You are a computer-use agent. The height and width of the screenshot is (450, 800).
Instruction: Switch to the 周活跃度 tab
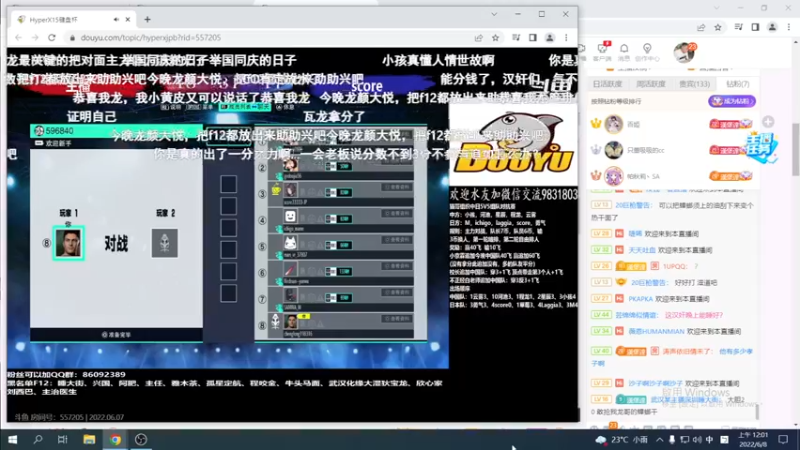tap(651, 84)
